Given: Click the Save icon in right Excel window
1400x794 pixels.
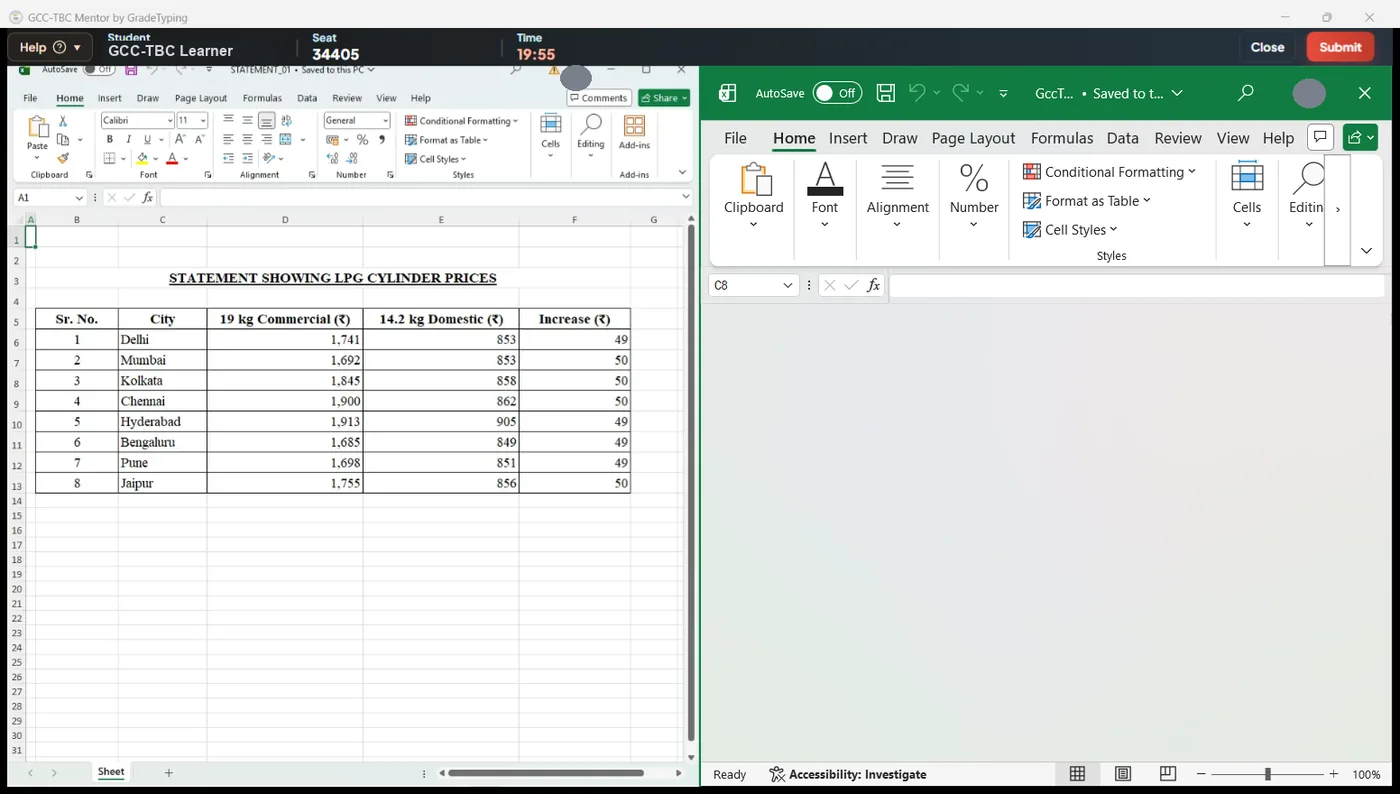Looking at the screenshot, I should pyautogui.click(x=885, y=93).
